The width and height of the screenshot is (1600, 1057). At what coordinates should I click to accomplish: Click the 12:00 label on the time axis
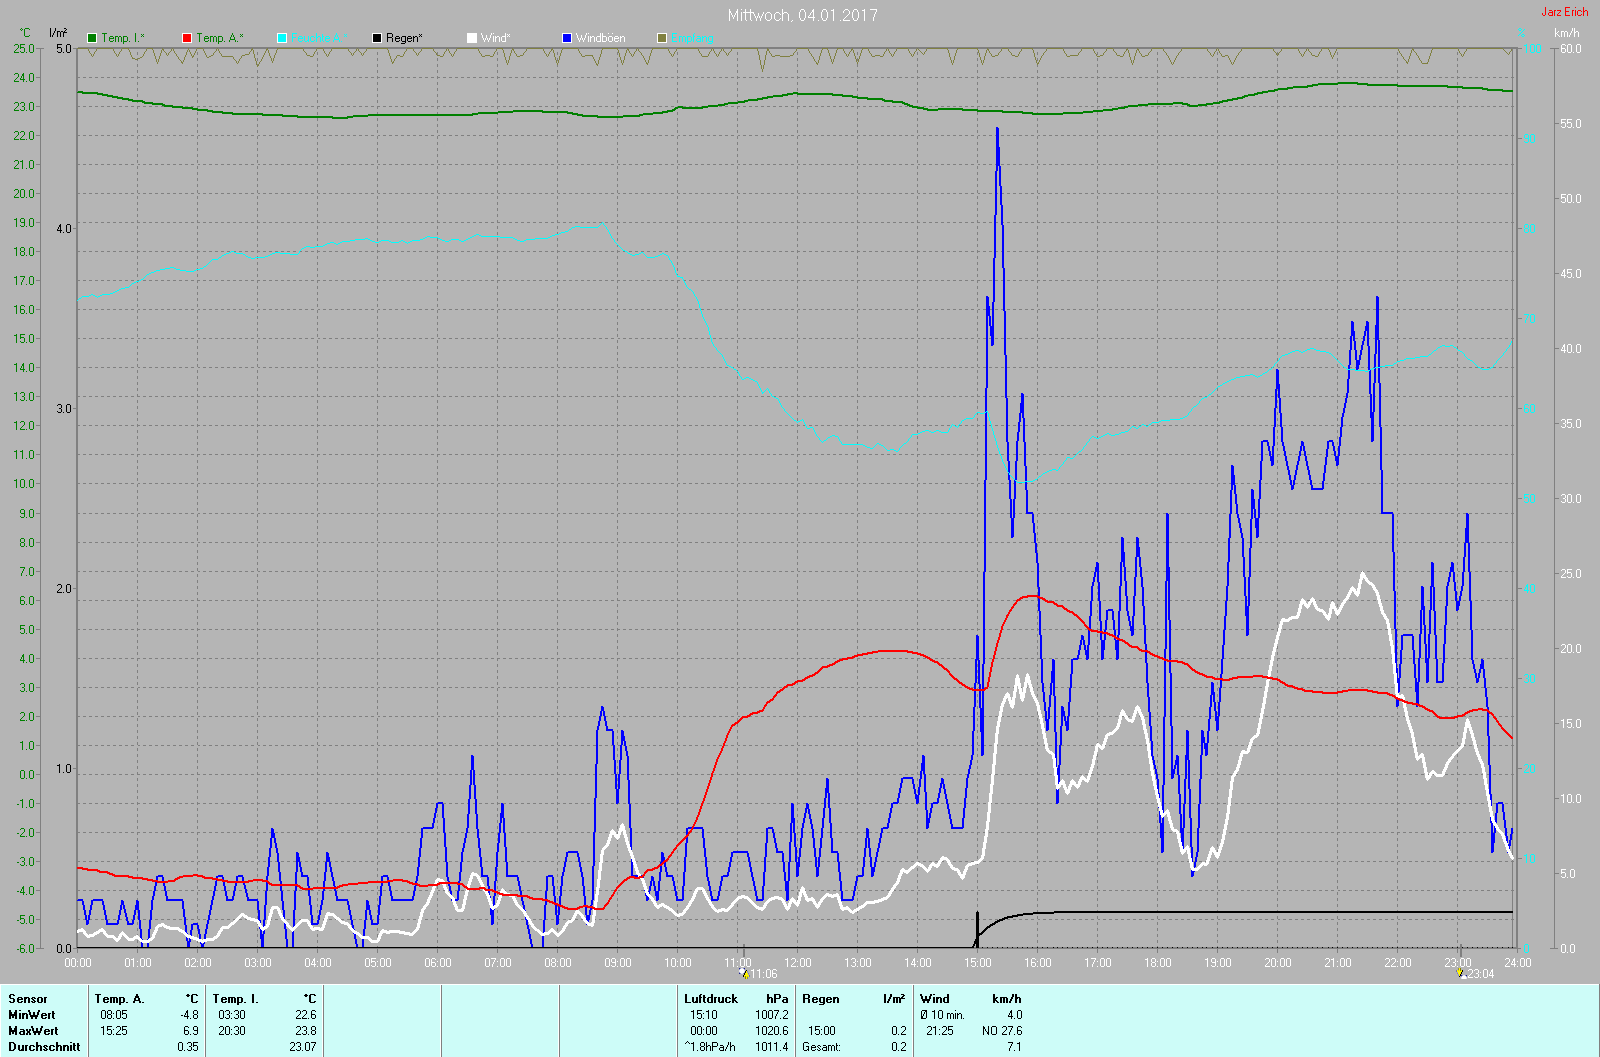tap(798, 963)
